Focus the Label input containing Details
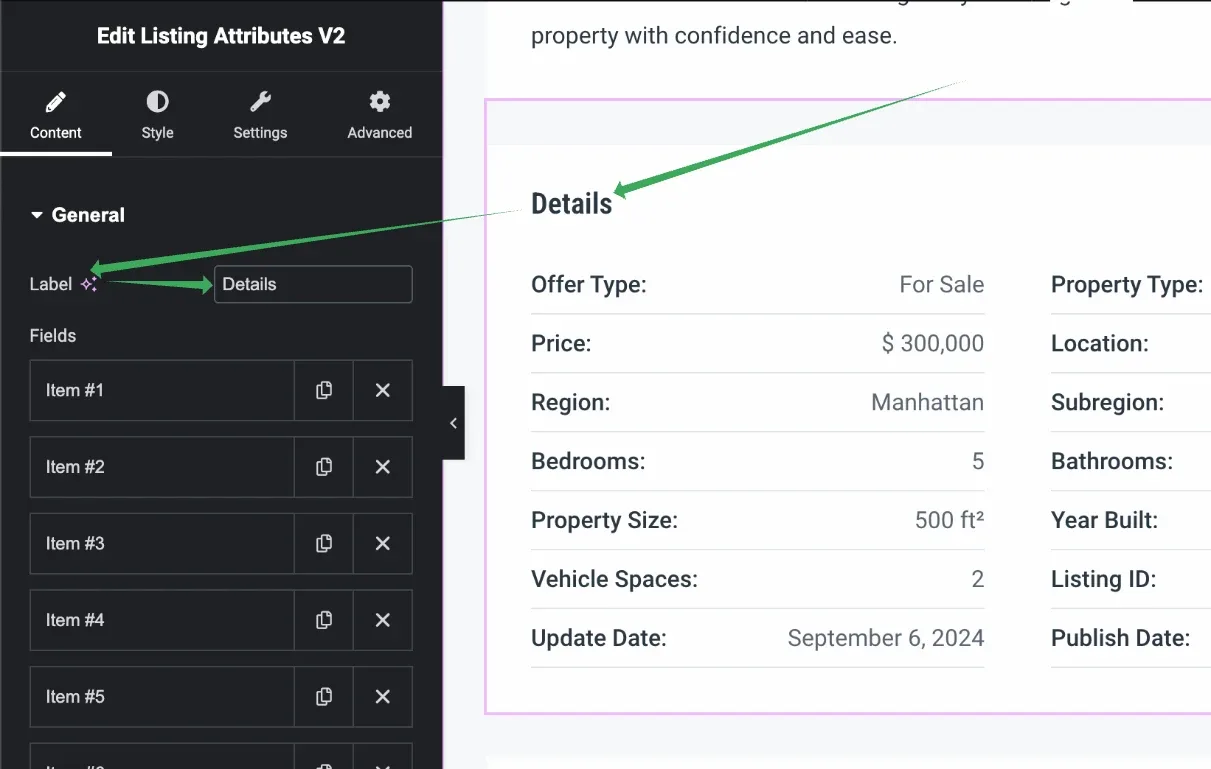The width and height of the screenshot is (1211, 769). pyautogui.click(x=313, y=284)
